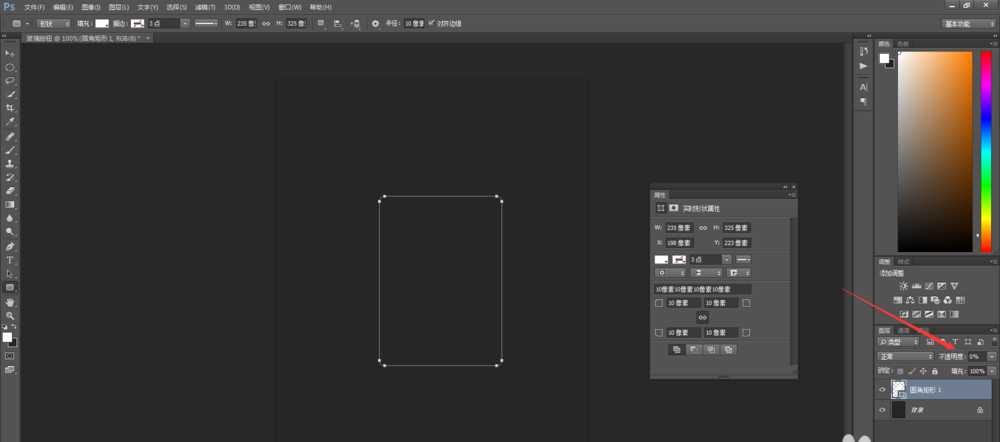1000x442 pixels.
Task: Select the Lasso tool
Action: click(x=10, y=80)
